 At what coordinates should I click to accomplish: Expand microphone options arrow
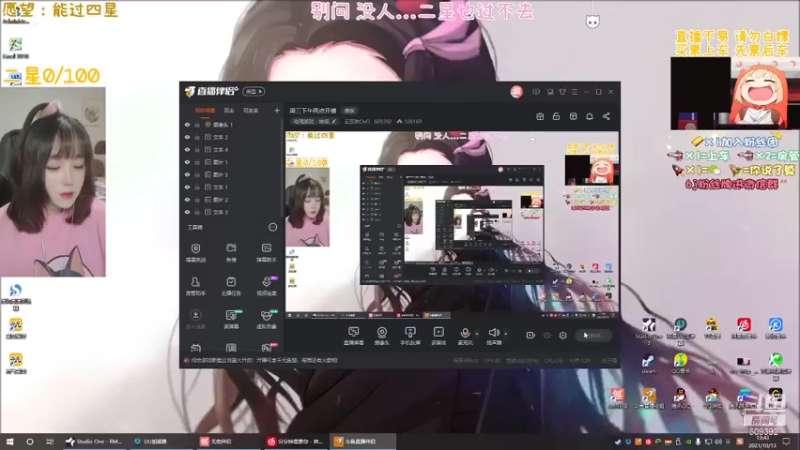click(x=477, y=334)
